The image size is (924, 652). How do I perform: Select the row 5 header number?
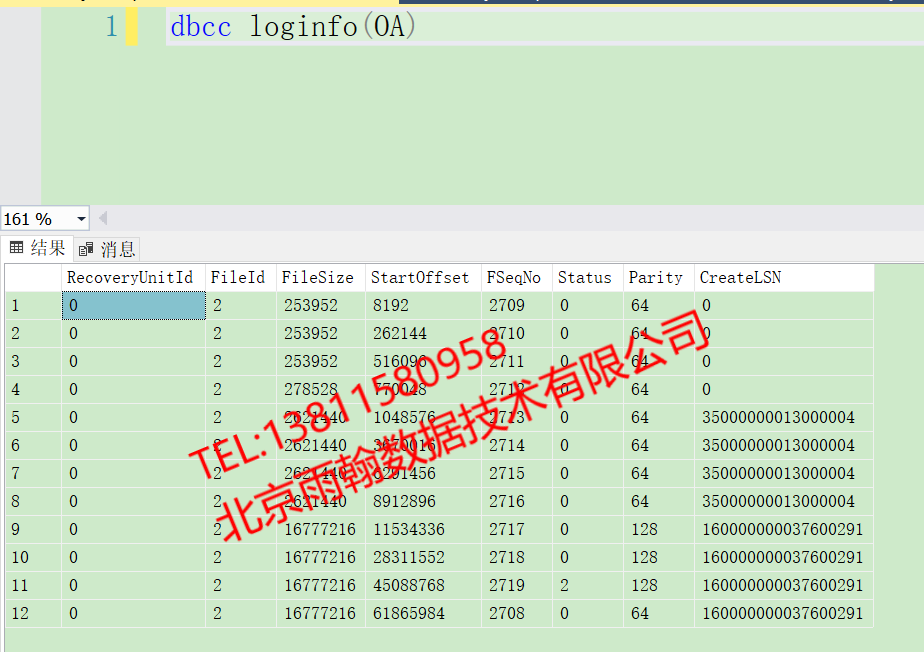(x=33, y=417)
